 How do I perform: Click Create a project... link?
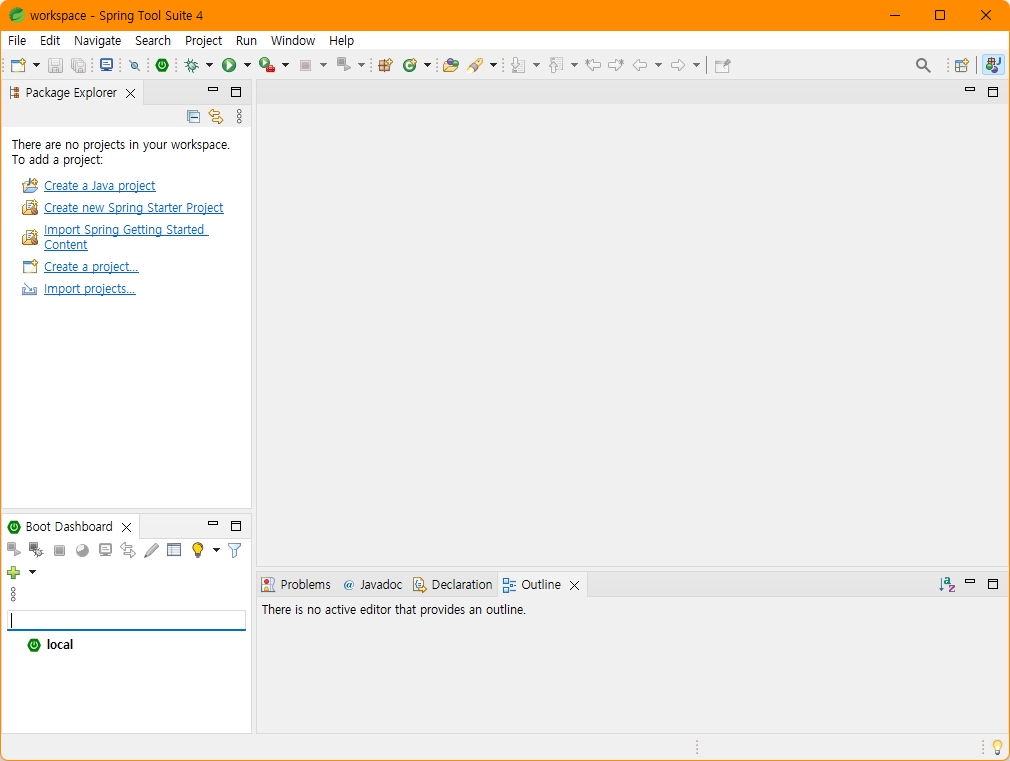91,267
